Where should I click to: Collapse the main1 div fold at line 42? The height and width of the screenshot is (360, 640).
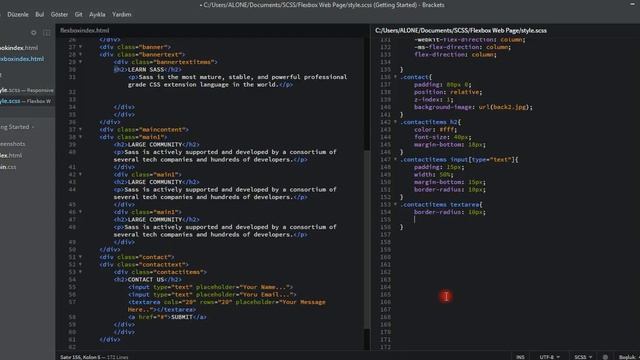click(80, 174)
